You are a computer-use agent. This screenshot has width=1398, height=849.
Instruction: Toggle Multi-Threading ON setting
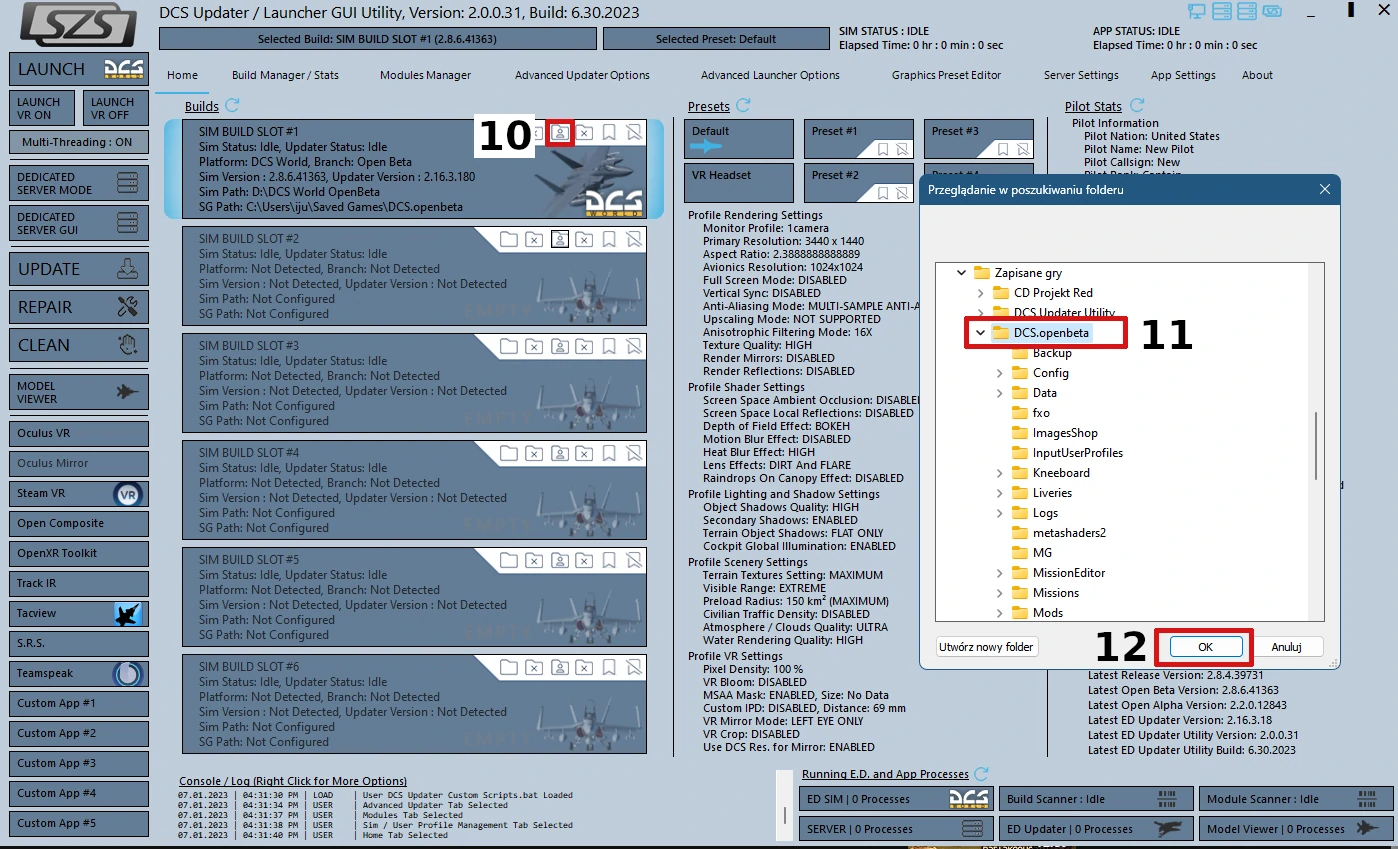click(x=79, y=142)
